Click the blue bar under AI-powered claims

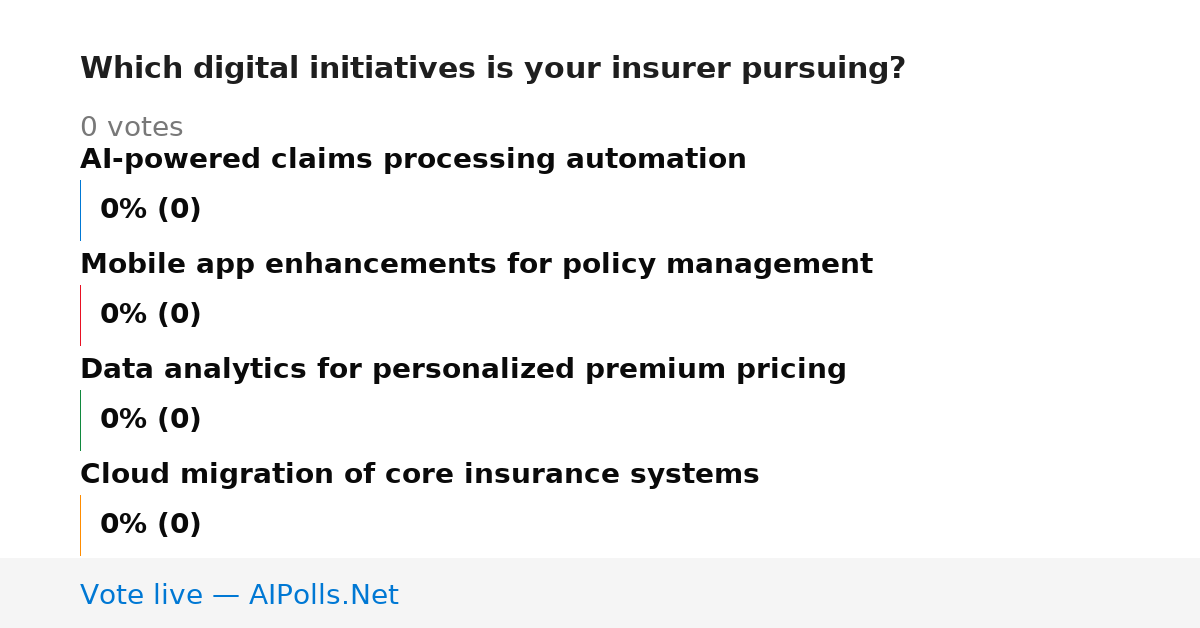click(x=80, y=210)
